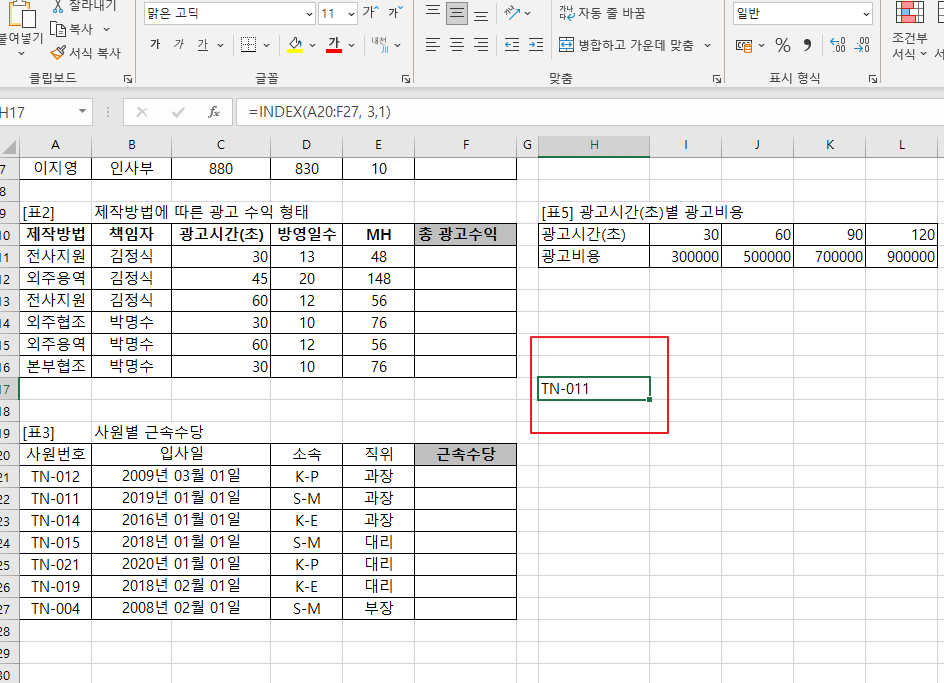944x683 pixels.
Task: Click cell TN-004 in 사원번호 column
Action: click(55, 608)
